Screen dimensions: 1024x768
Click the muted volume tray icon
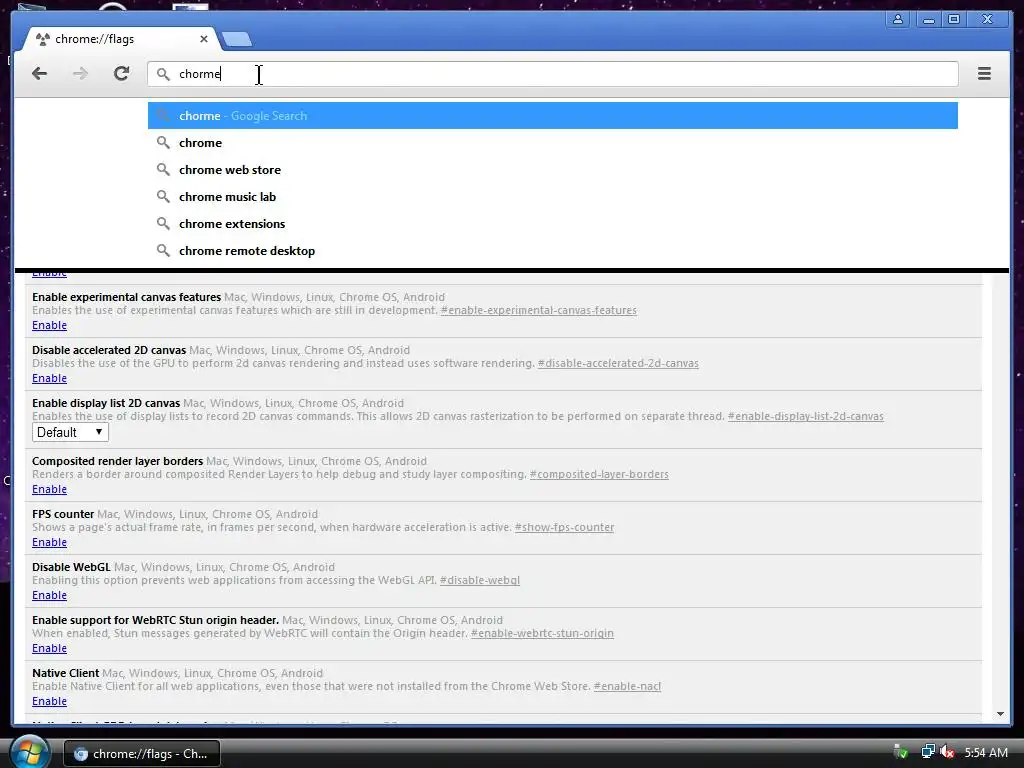(947, 752)
